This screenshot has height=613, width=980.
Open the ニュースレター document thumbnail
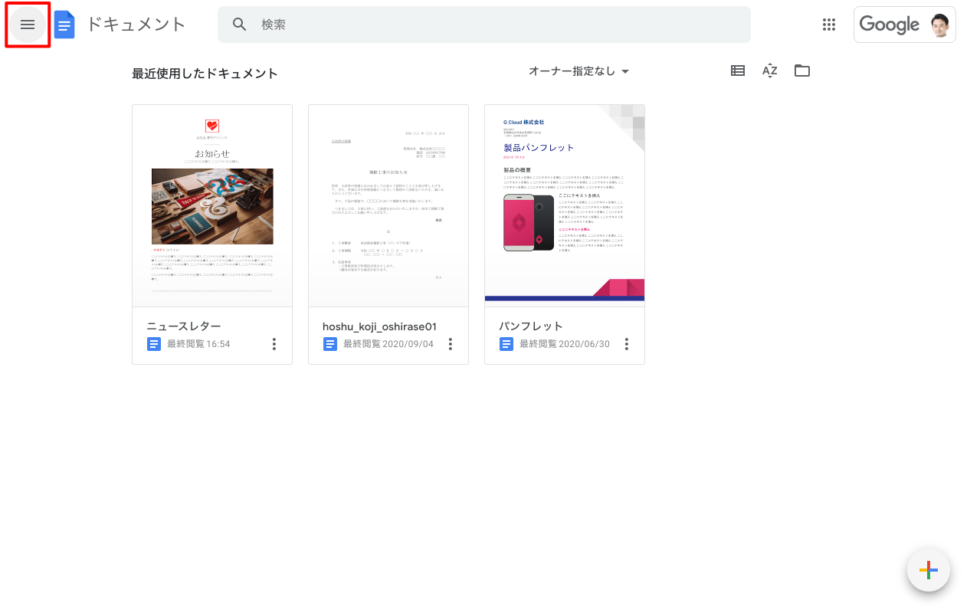[212, 205]
